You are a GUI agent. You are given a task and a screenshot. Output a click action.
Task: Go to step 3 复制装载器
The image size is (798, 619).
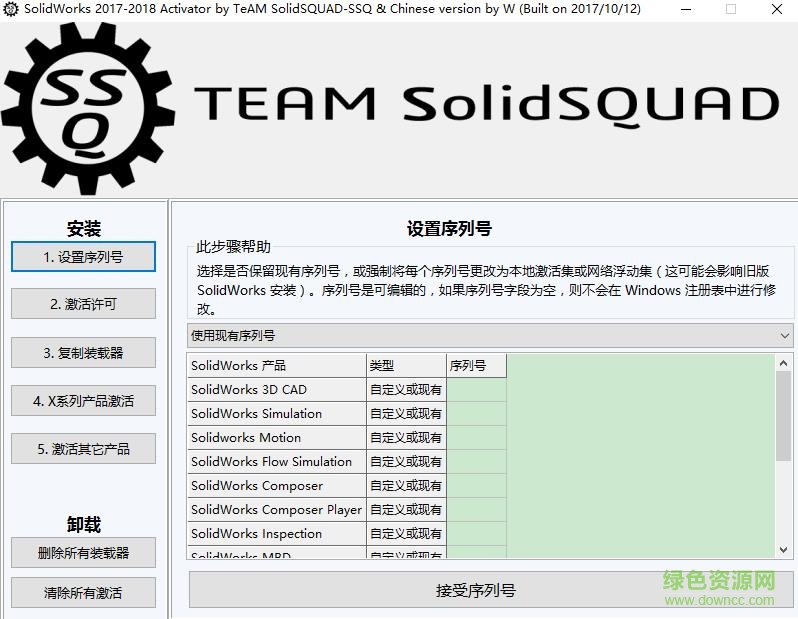click(83, 352)
